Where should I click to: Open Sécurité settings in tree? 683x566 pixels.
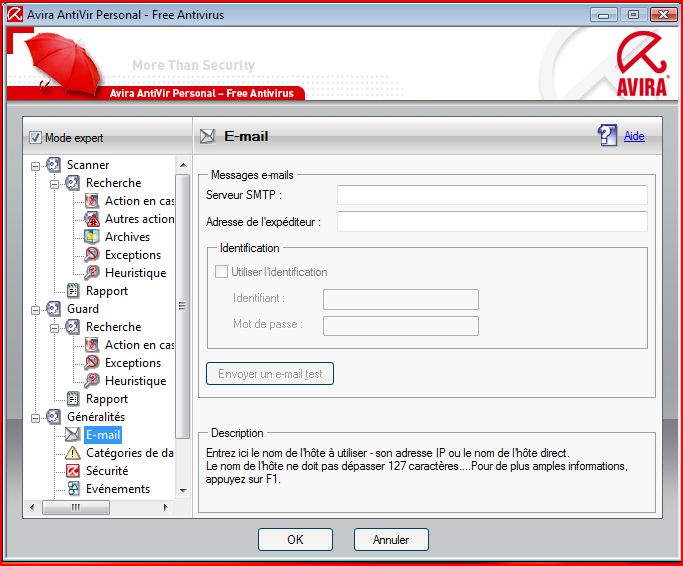tap(107, 471)
